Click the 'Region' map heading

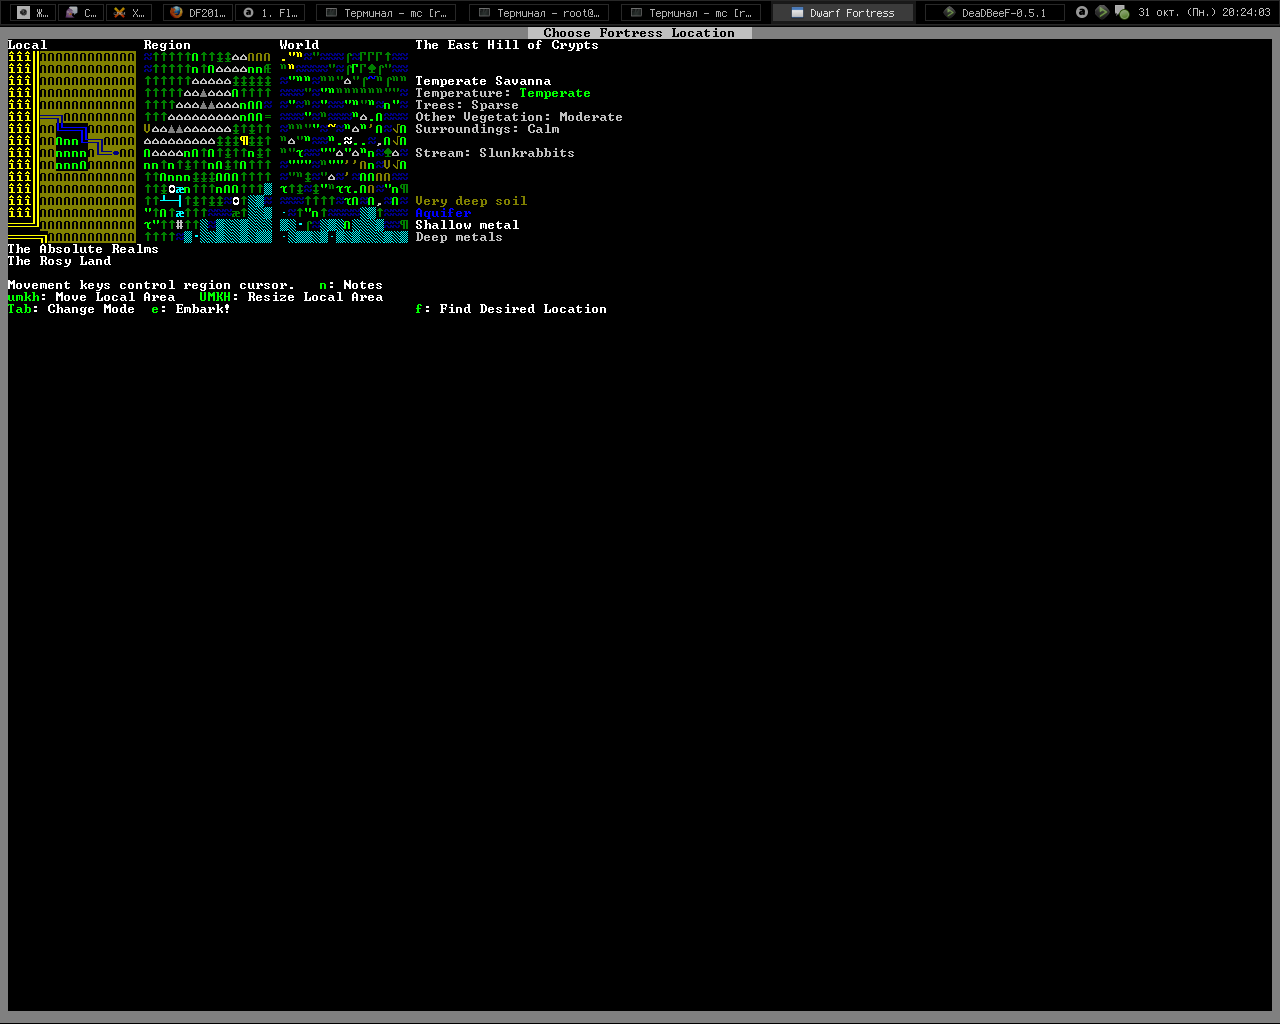(168, 45)
